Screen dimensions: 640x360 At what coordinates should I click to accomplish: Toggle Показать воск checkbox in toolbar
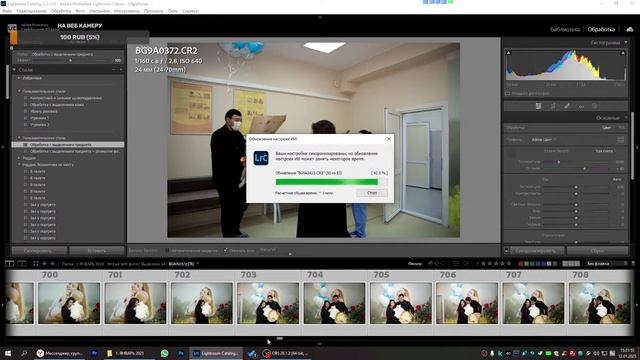tap(225, 250)
